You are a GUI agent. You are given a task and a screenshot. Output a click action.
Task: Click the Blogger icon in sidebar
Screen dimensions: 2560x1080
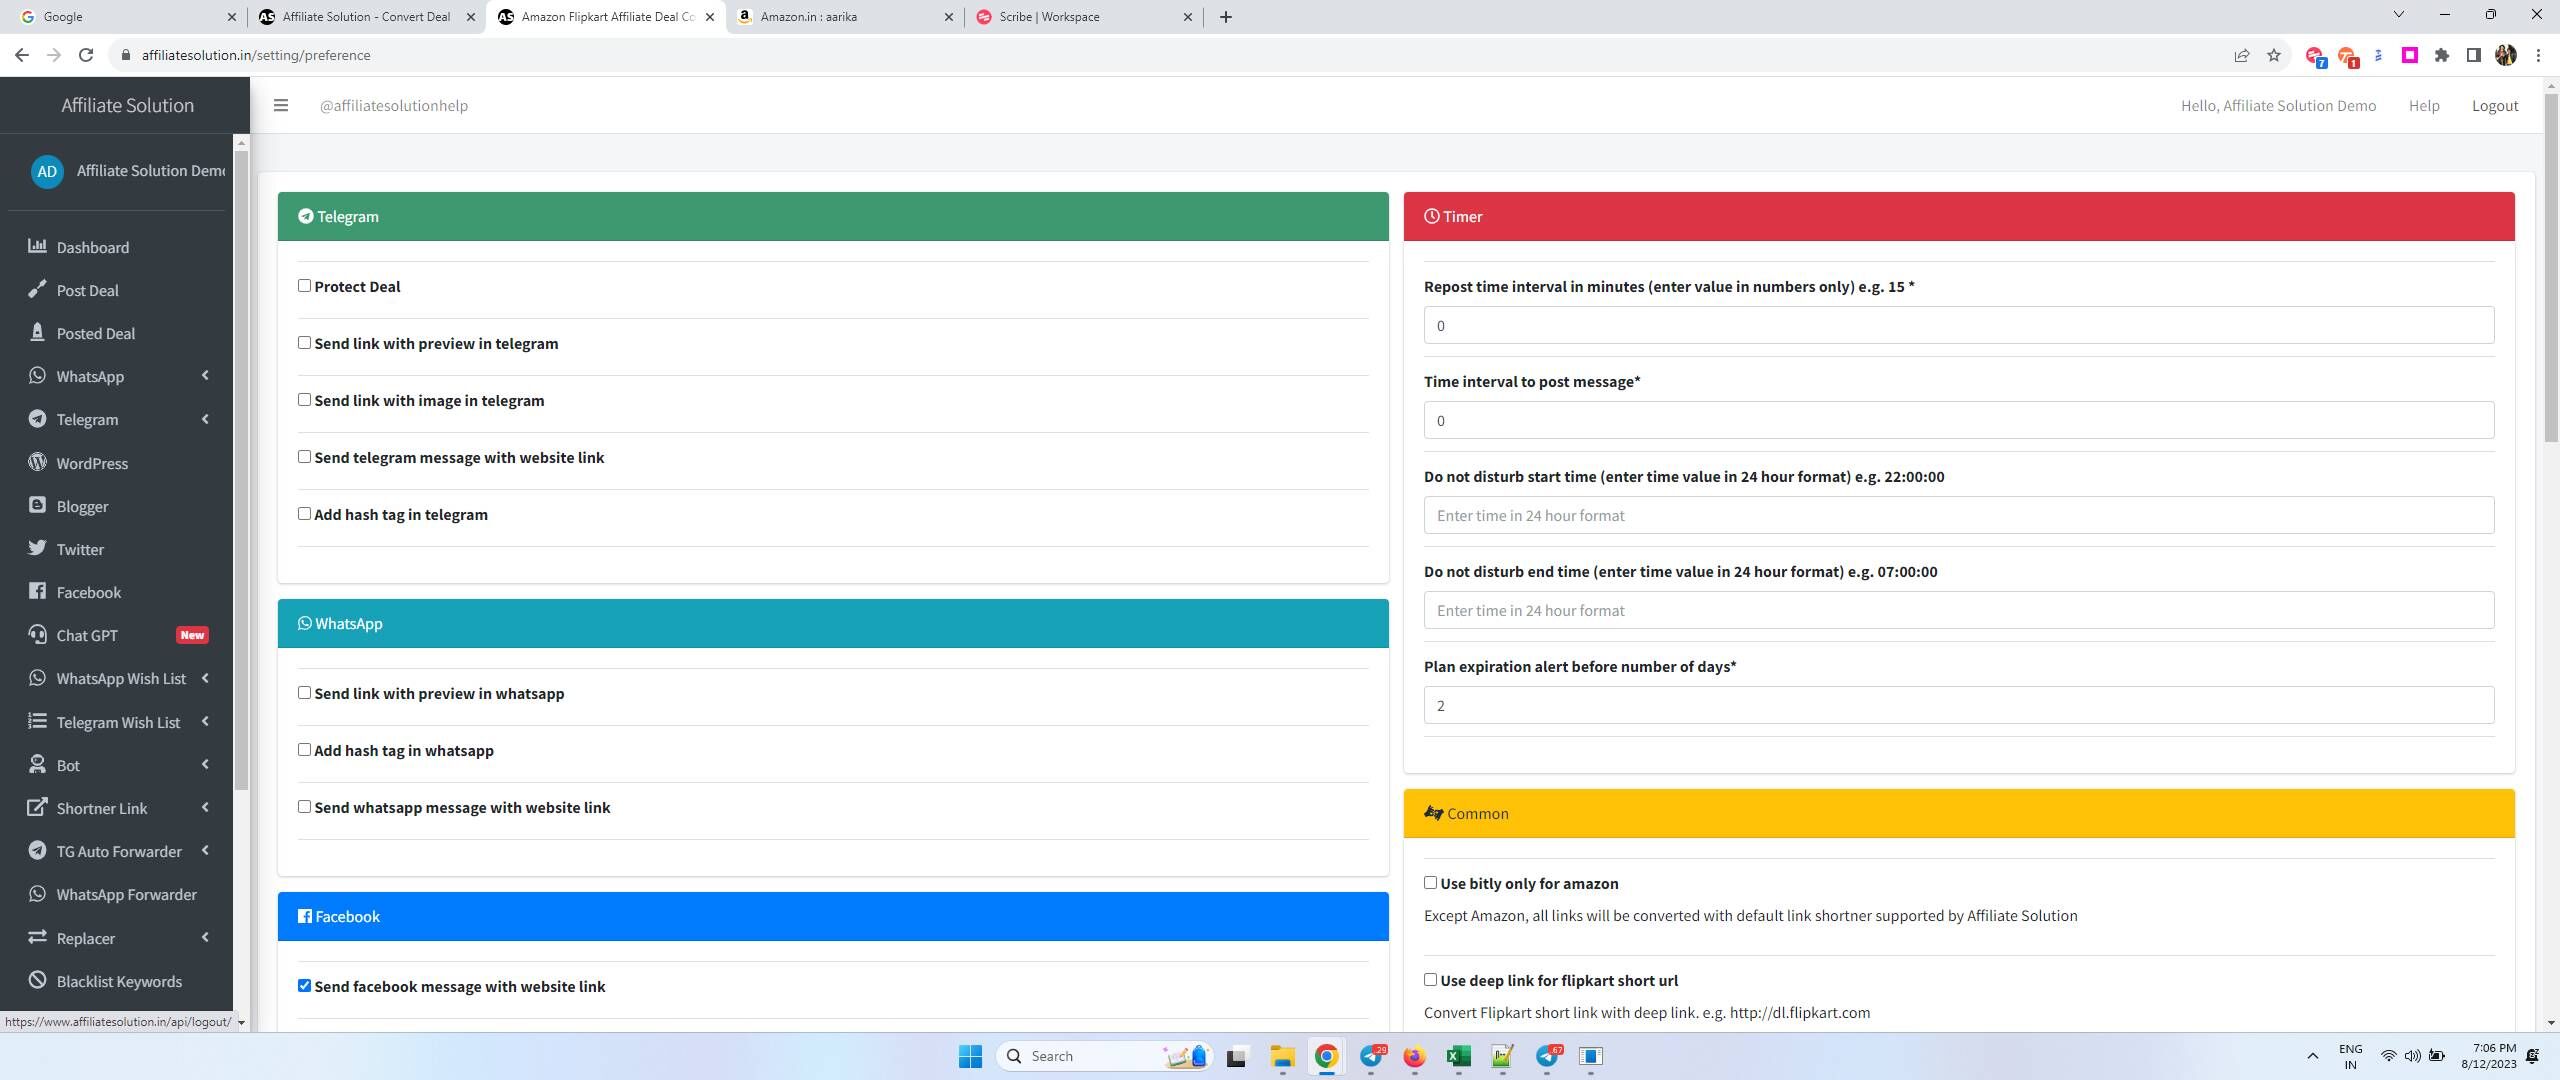coord(37,505)
